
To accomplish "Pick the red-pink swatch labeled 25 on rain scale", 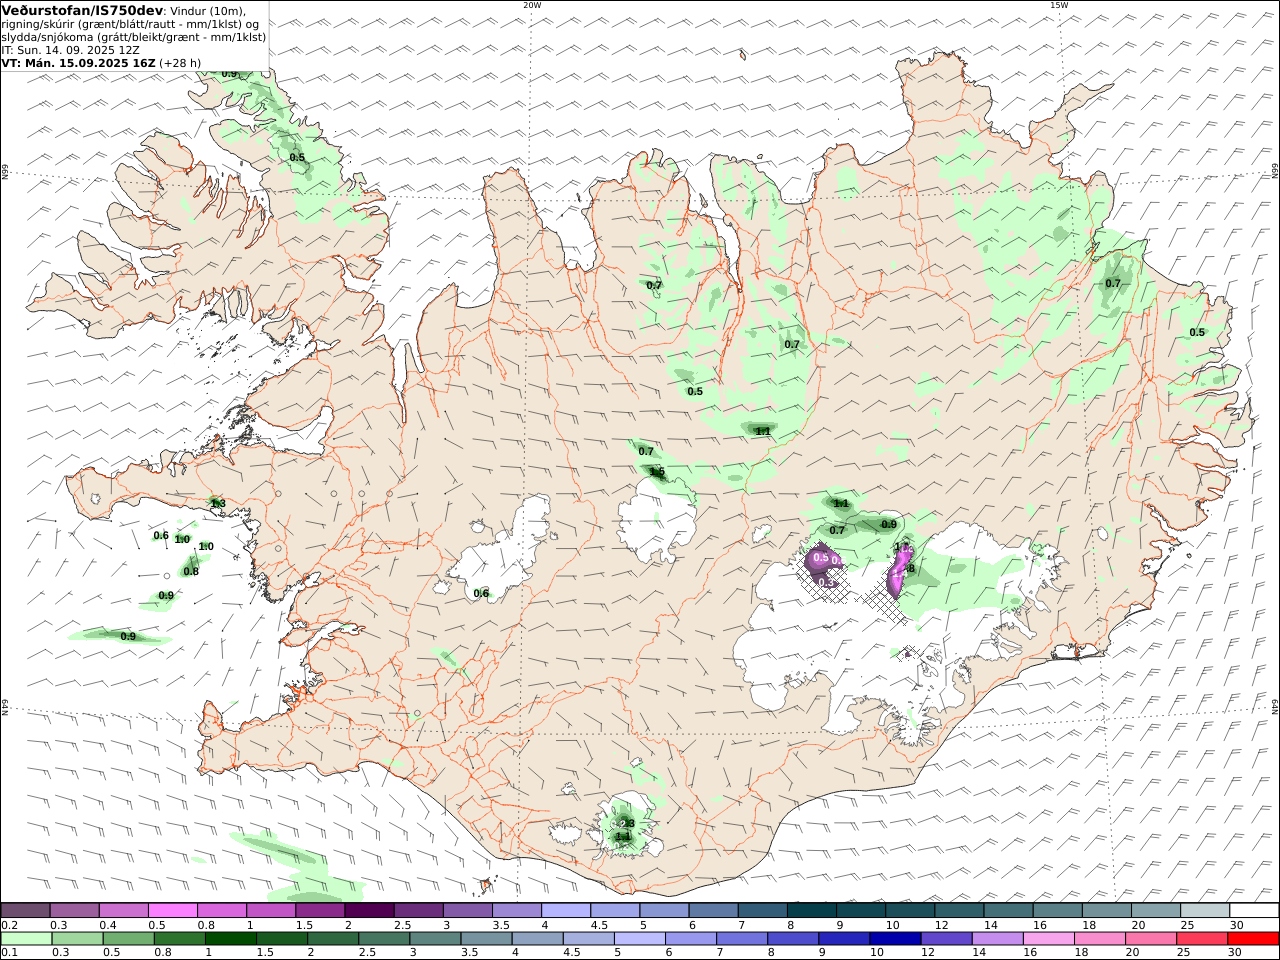I will (1201, 939).
